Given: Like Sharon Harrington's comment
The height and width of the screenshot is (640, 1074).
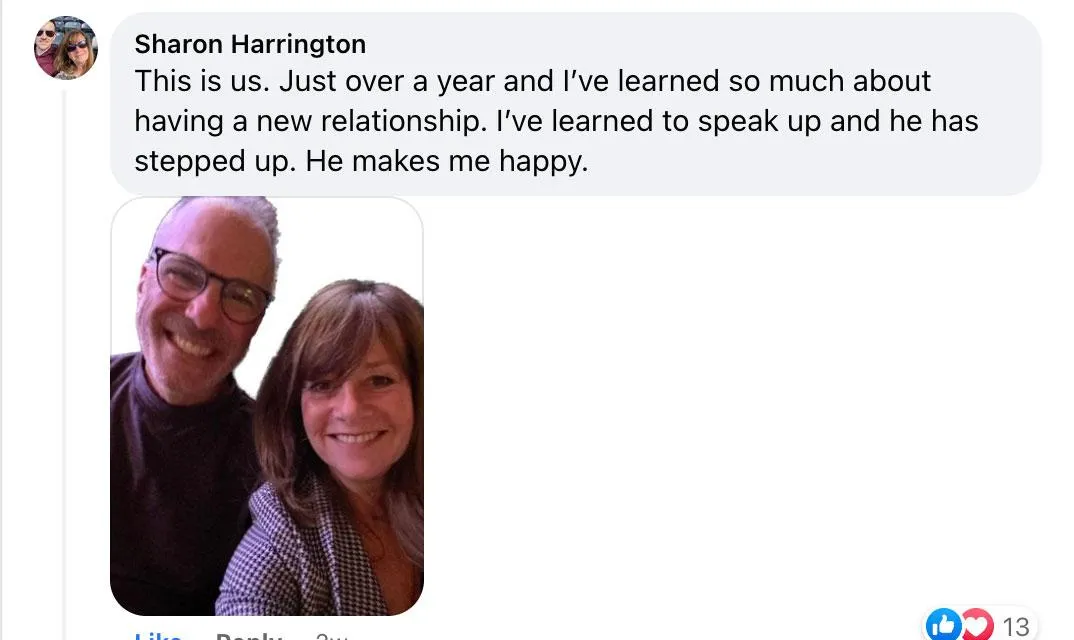Looking at the screenshot, I should [x=158, y=636].
